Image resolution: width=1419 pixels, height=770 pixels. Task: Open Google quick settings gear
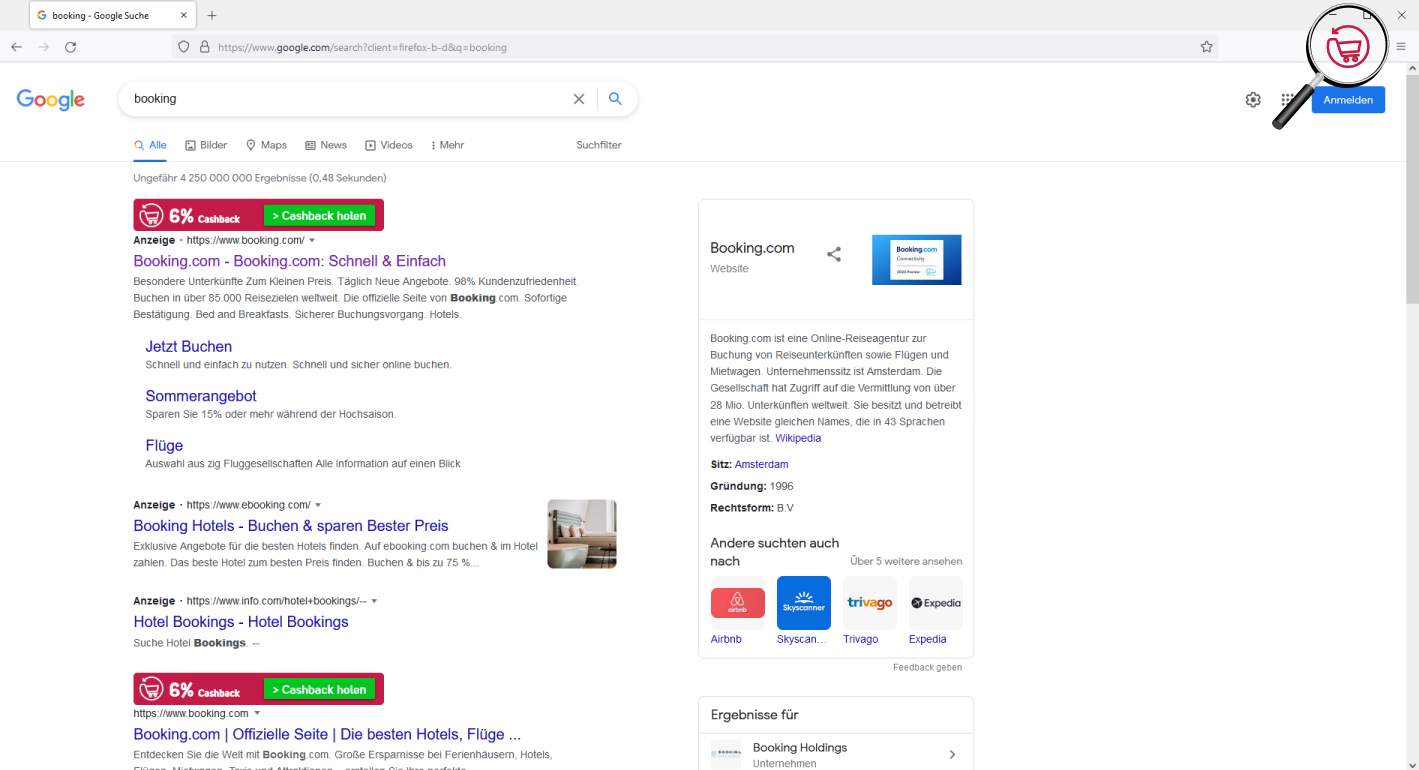point(1253,99)
